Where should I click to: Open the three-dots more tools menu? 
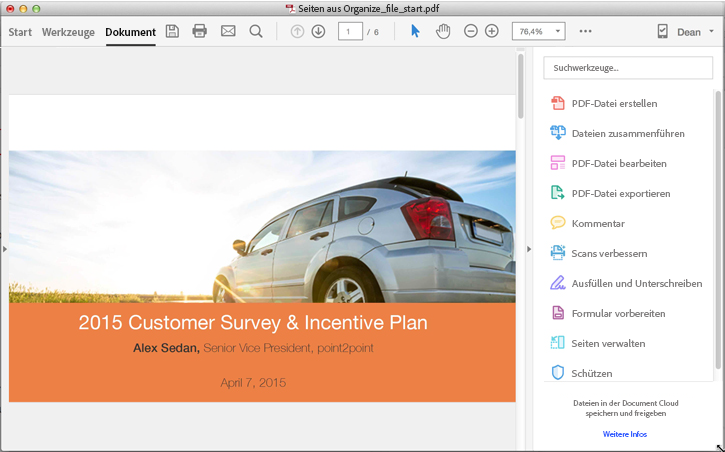[x=585, y=31]
